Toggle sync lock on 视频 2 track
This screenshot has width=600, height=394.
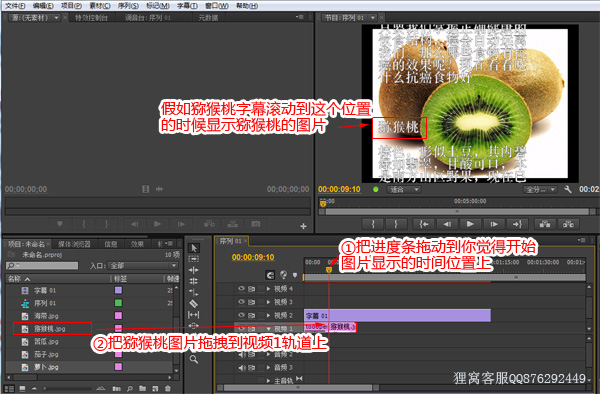pos(251,315)
